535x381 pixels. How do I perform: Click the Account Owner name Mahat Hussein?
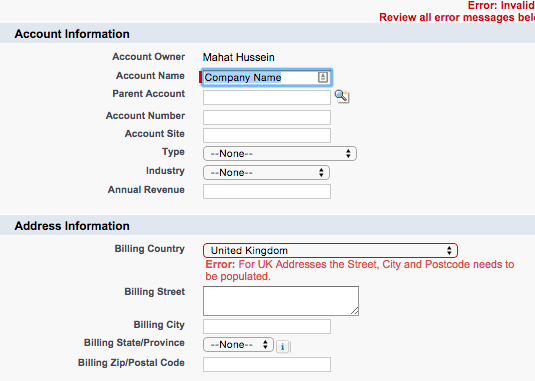point(238,57)
